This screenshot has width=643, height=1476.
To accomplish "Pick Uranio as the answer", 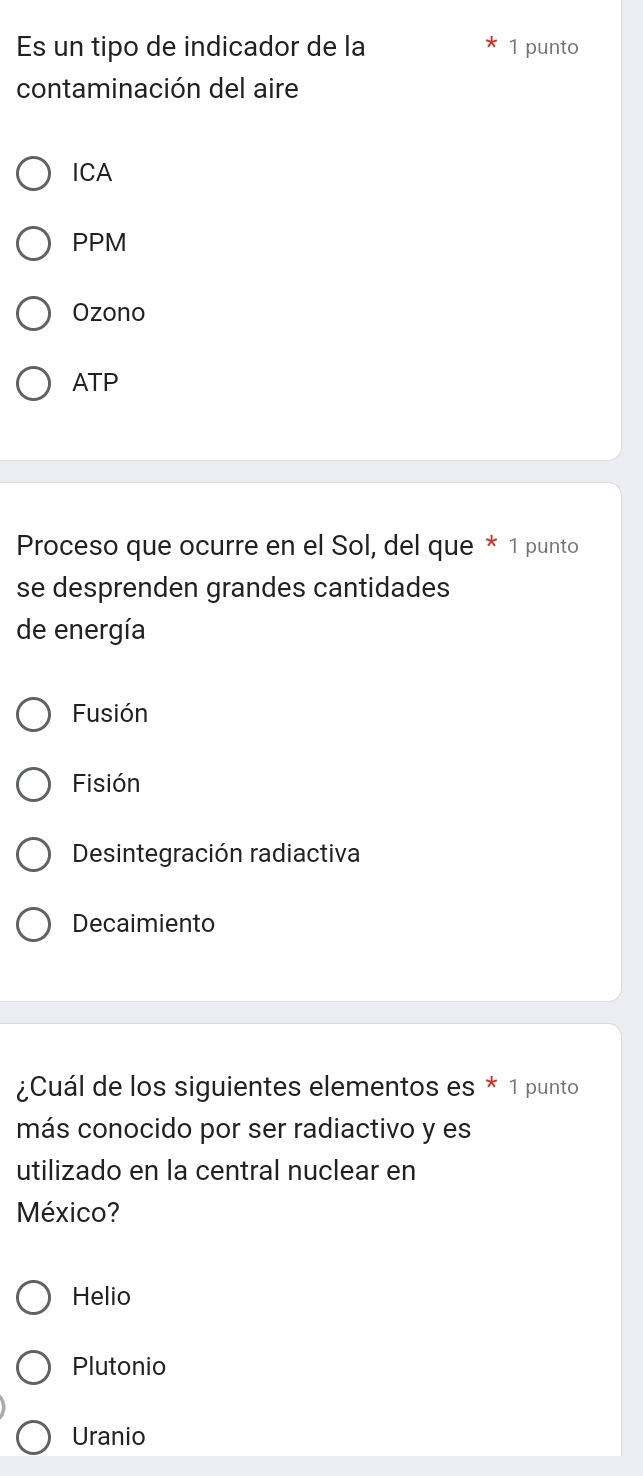I will point(34,1437).
